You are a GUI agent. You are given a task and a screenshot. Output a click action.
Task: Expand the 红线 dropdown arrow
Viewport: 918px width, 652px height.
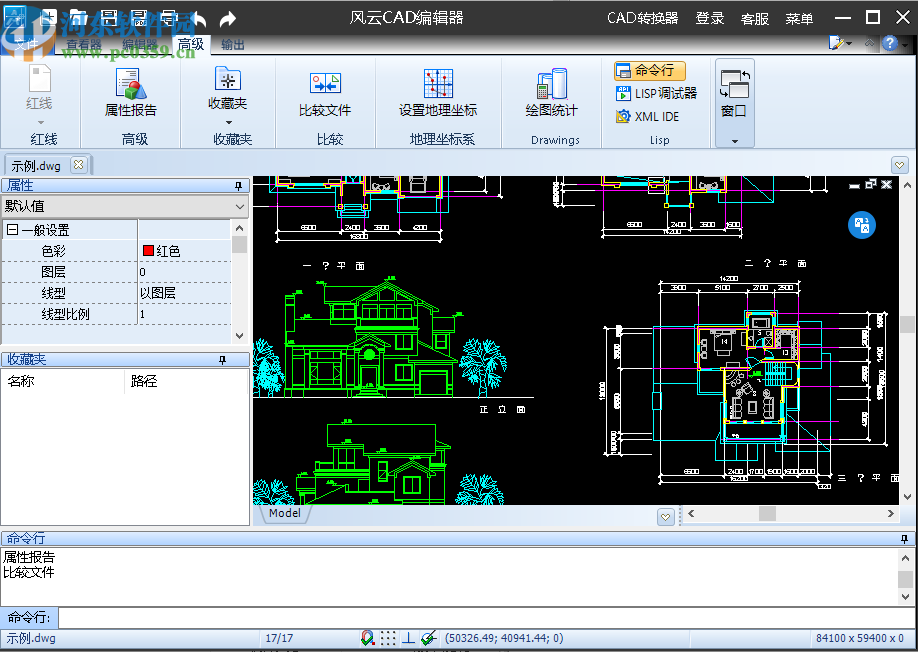point(40,122)
